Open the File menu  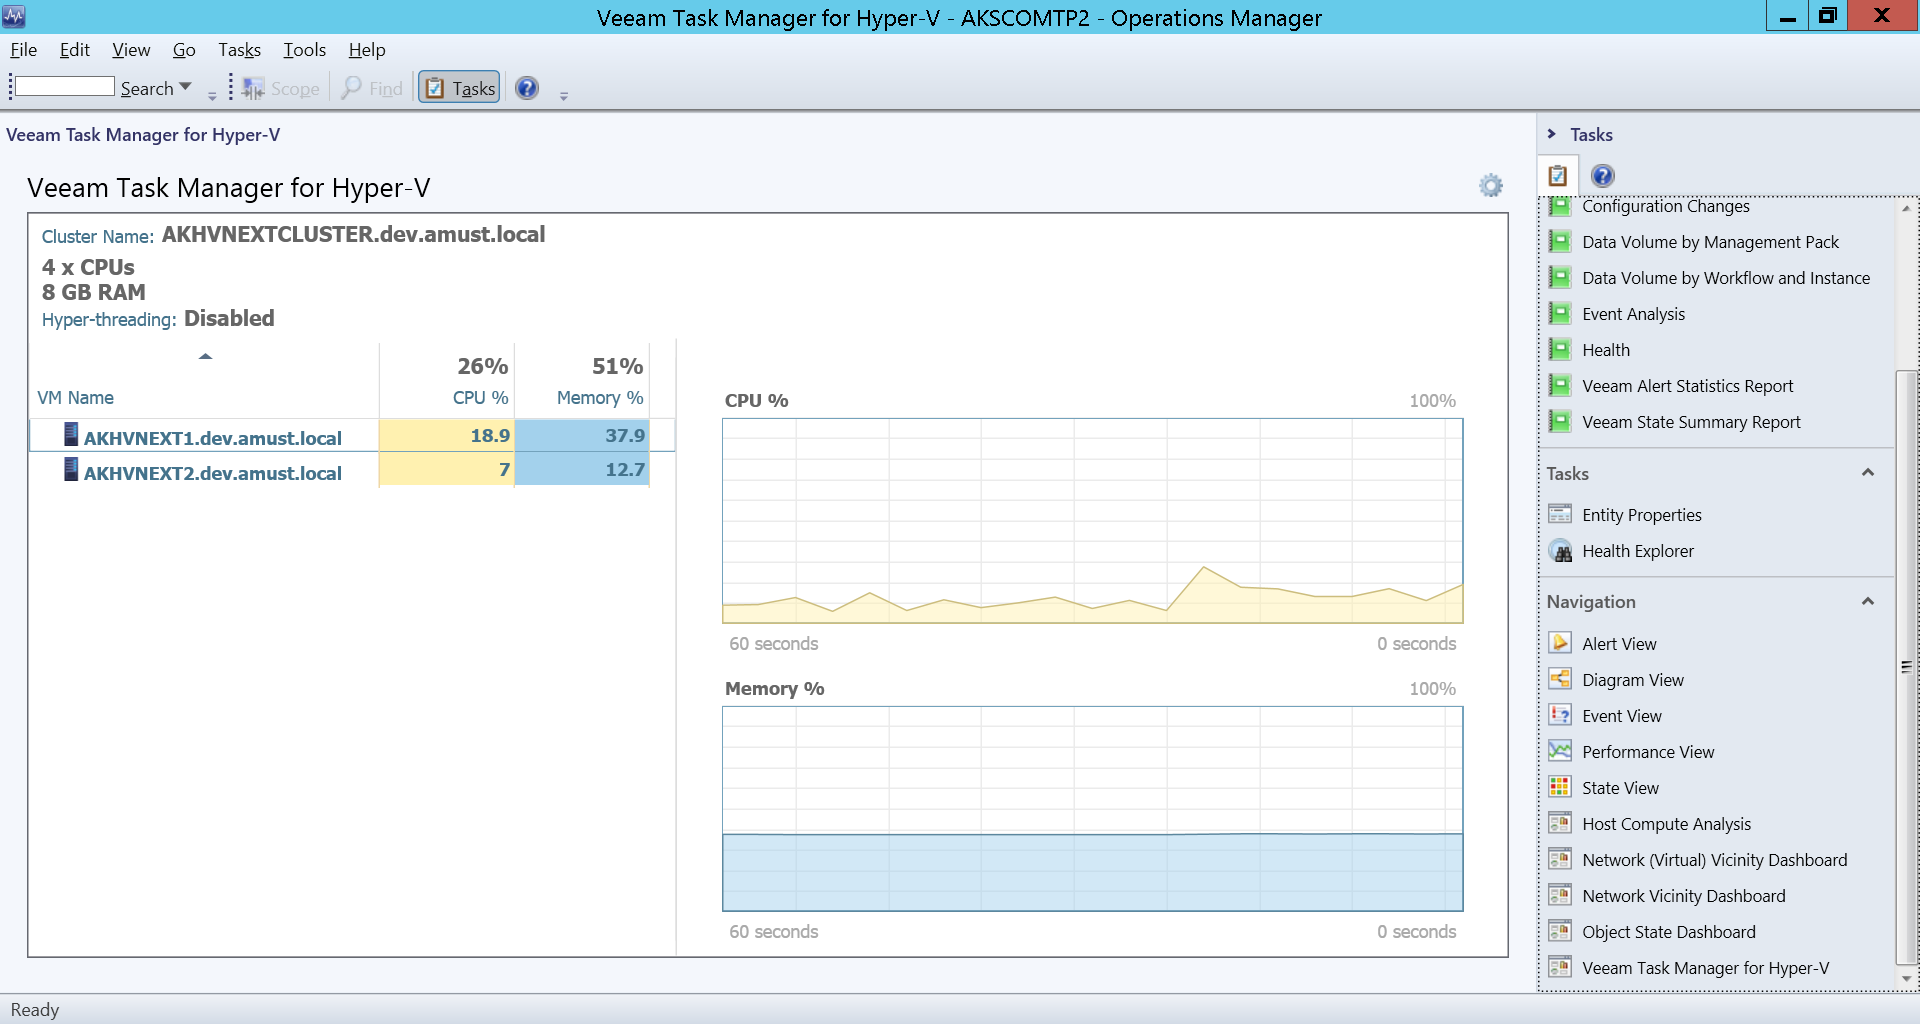pos(24,50)
